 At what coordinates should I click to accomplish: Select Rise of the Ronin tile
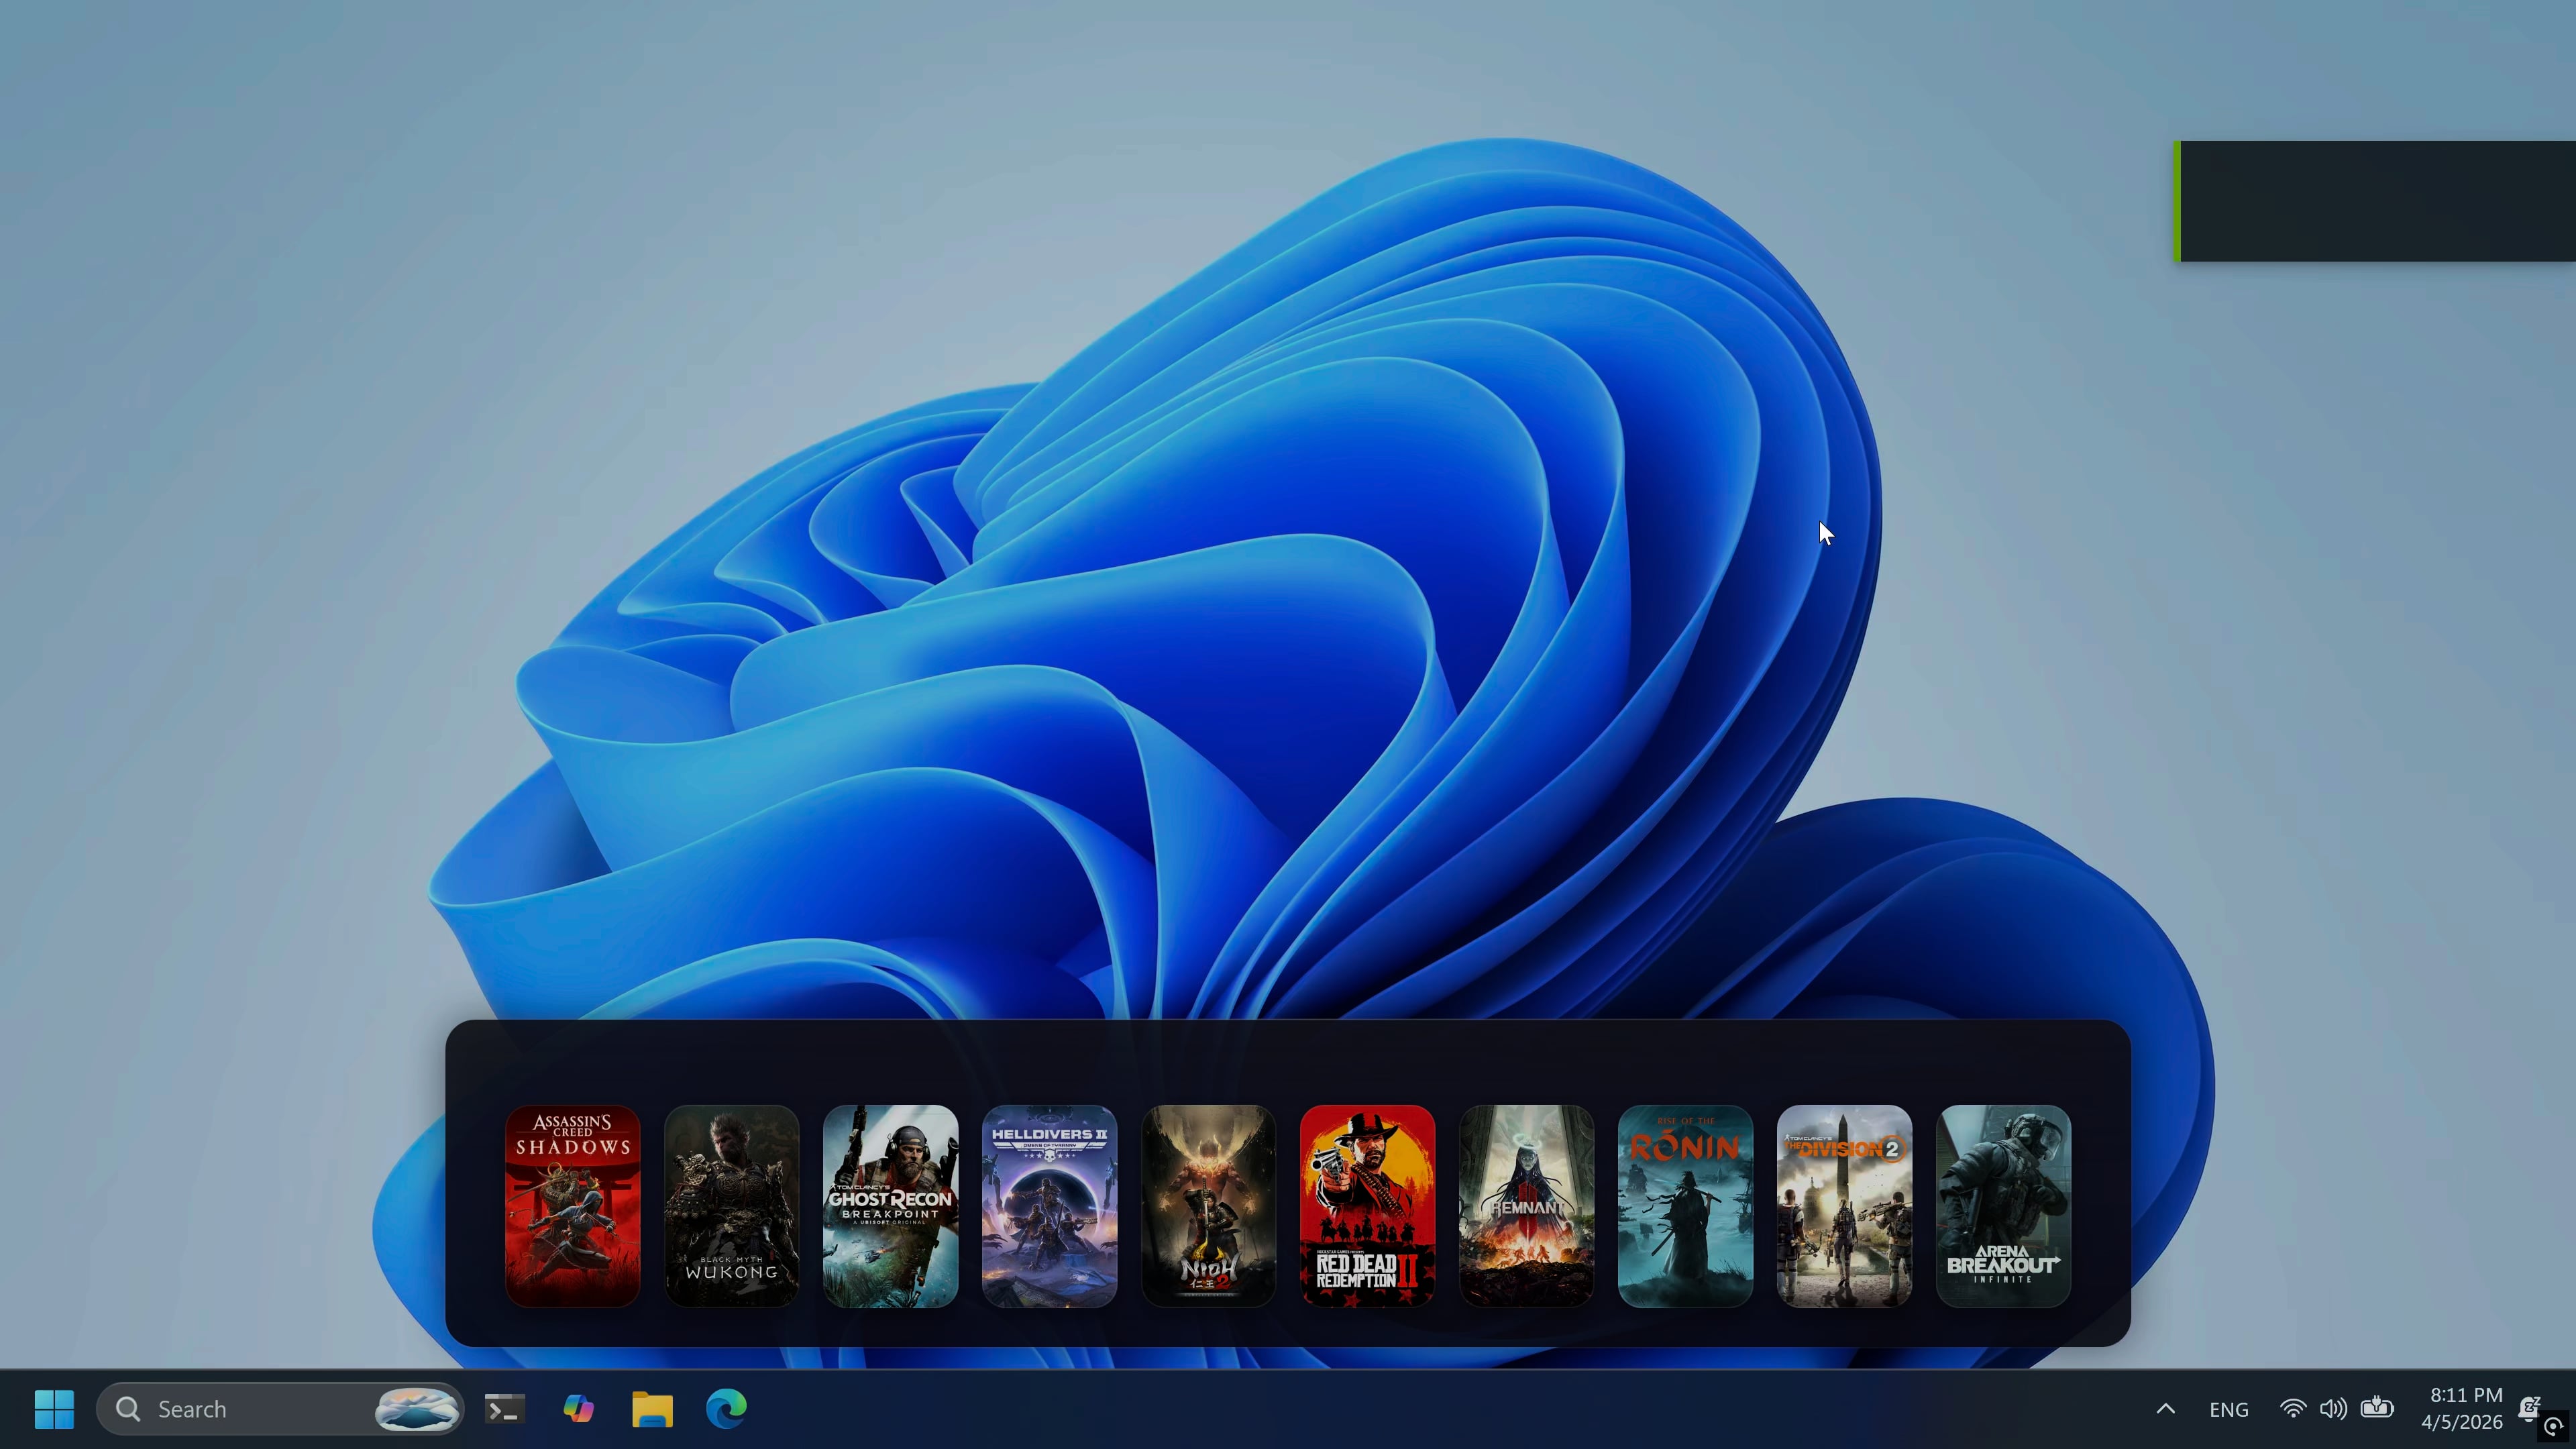click(1685, 1205)
